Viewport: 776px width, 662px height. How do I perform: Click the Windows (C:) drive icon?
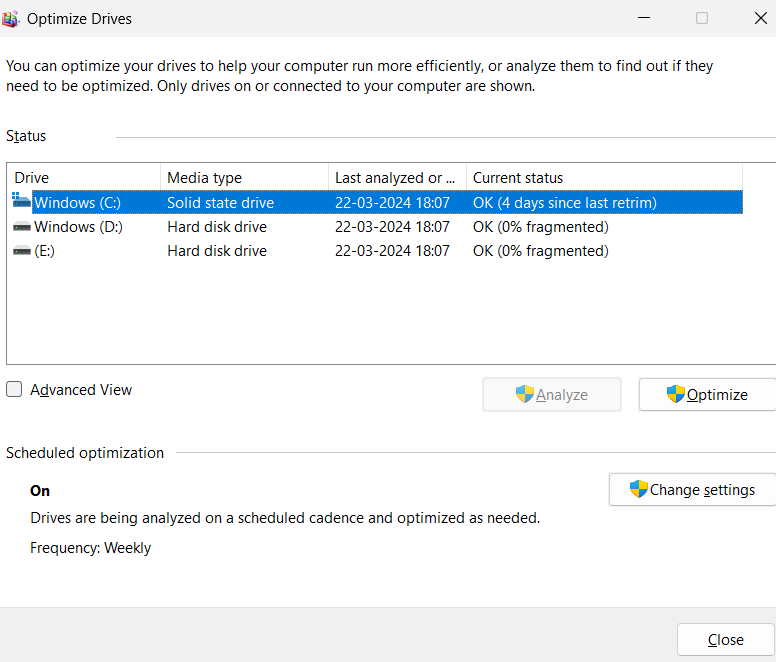[x=21, y=202]
